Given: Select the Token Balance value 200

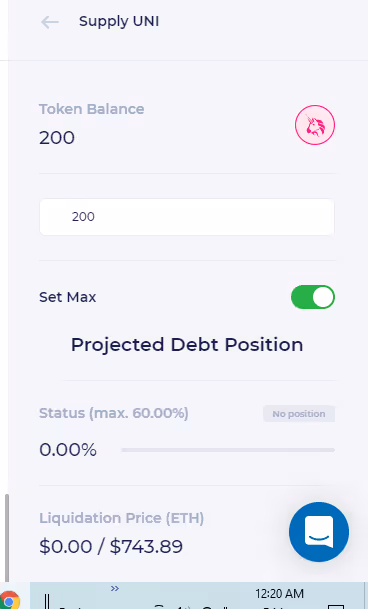Looking at the screenshot, I should [x=57, y=138].
